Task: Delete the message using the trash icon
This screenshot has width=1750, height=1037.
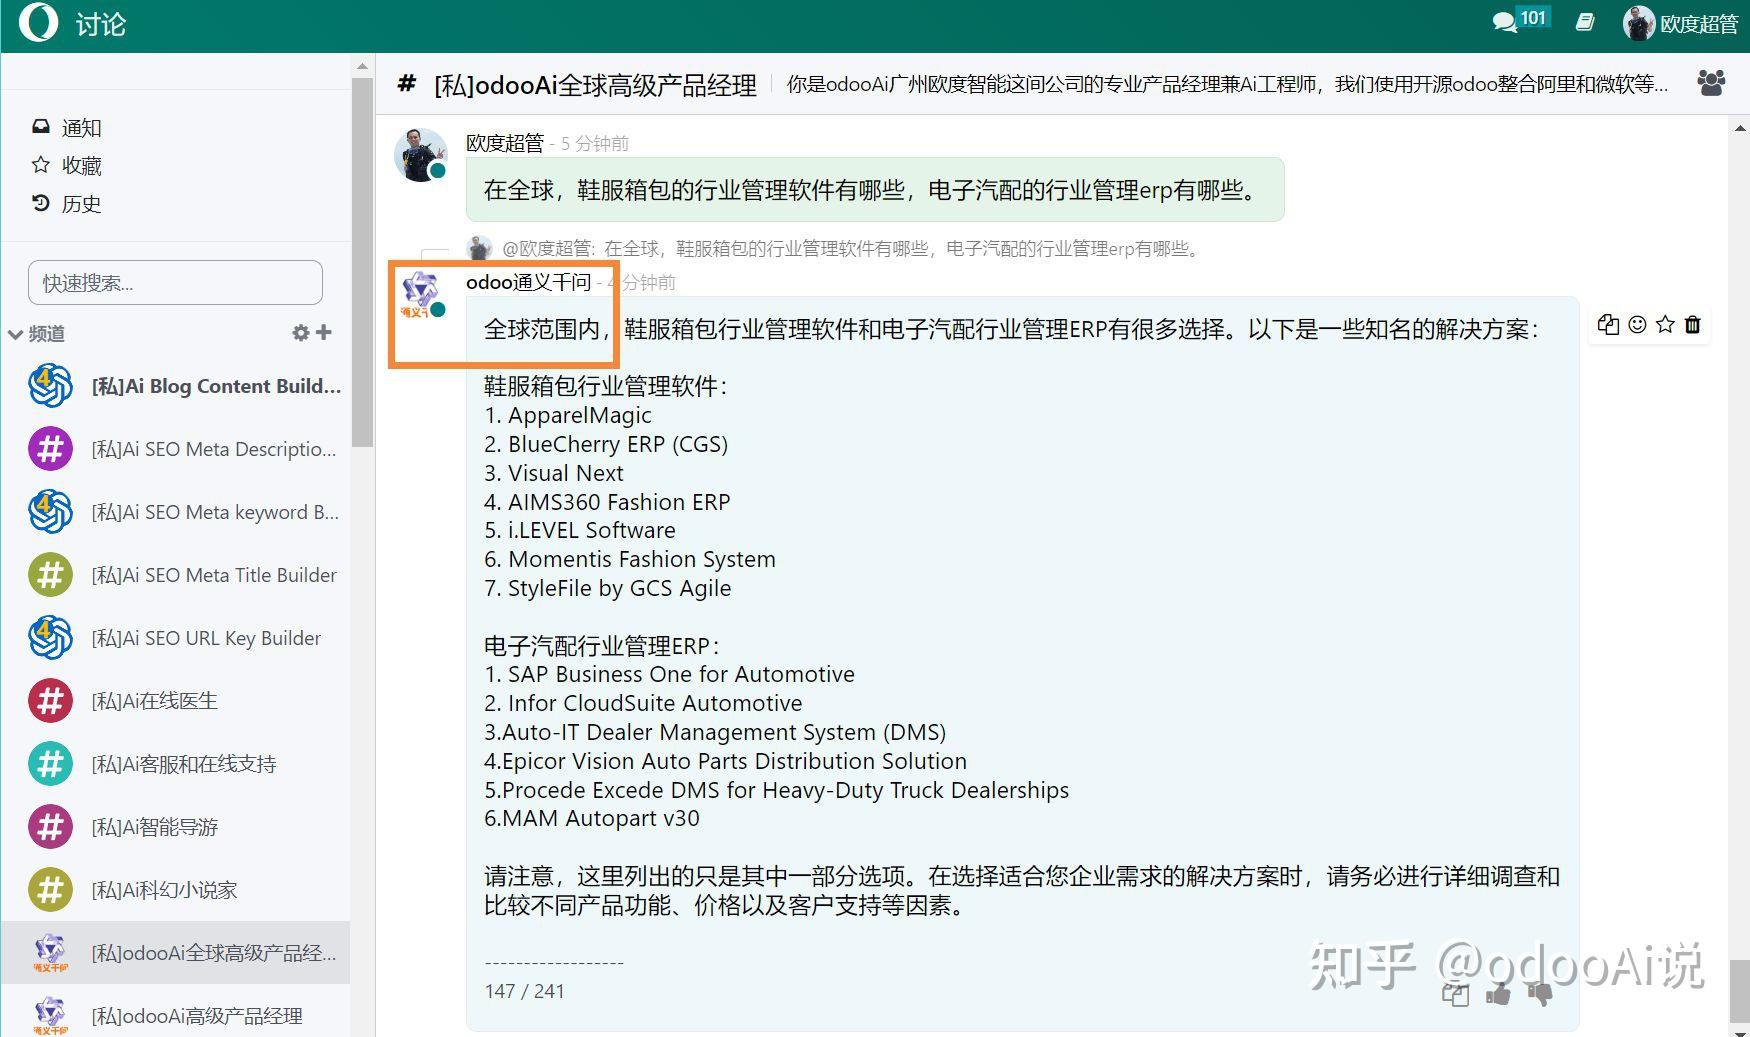Action: (1692, 325)
